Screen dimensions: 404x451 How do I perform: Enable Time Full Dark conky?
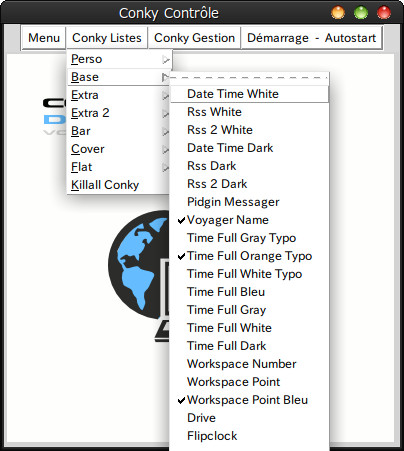pos(249,346)
